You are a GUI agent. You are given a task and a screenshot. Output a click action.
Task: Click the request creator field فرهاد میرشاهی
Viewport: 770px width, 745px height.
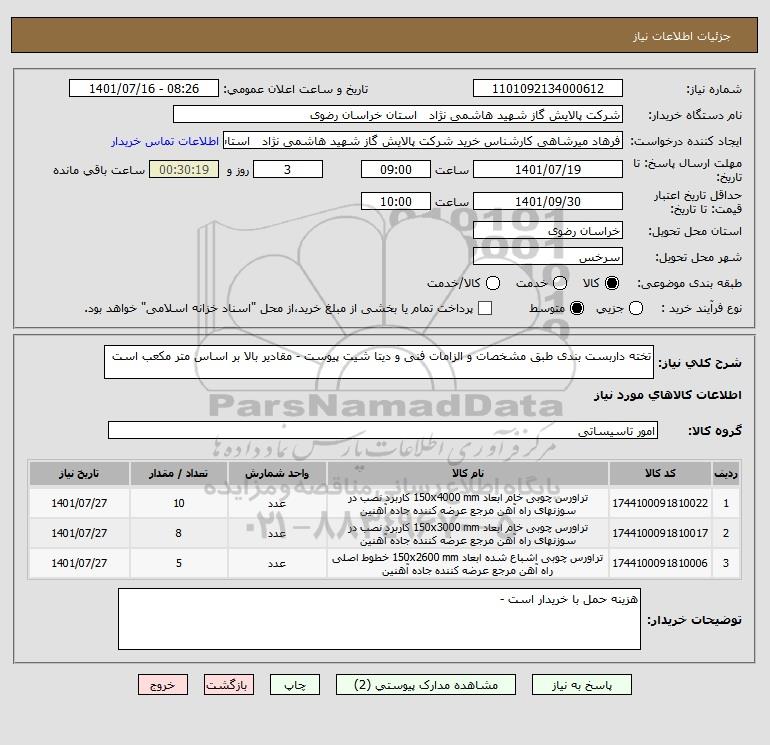pyautogui.click(x=423, y=141)
